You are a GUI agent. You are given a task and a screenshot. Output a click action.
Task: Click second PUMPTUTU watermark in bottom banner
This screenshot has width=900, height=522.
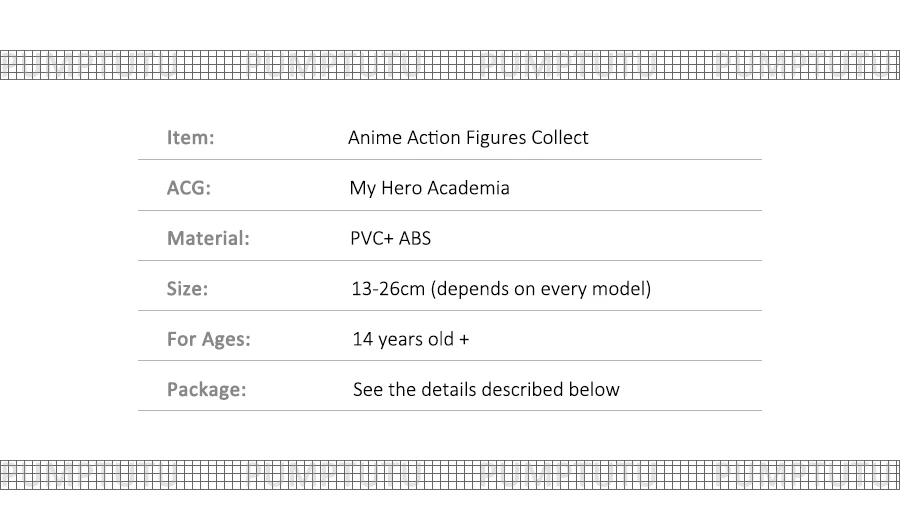pyautogui.click(x=333, y=475)
